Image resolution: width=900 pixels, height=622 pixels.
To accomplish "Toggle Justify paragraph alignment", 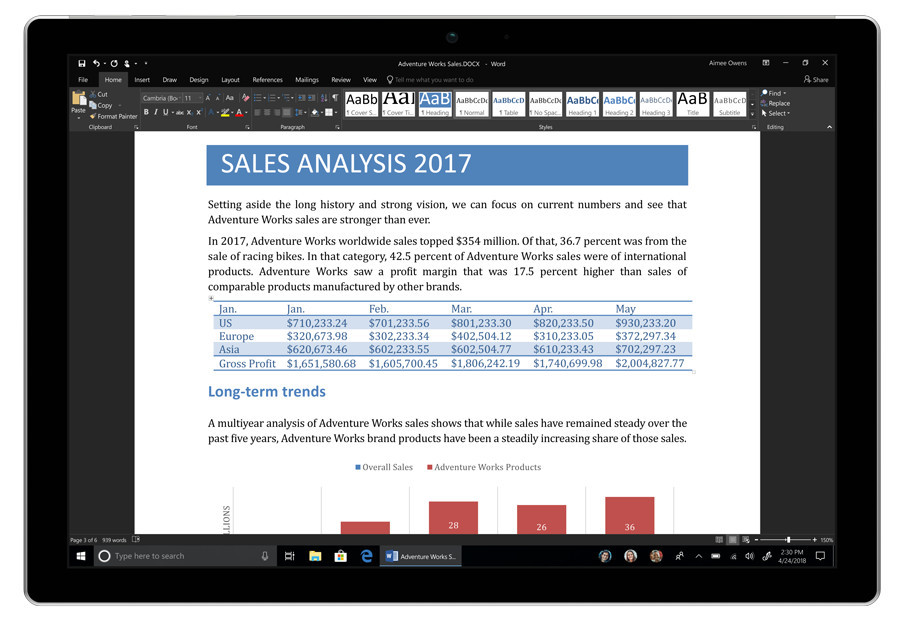I will point(286,112).
